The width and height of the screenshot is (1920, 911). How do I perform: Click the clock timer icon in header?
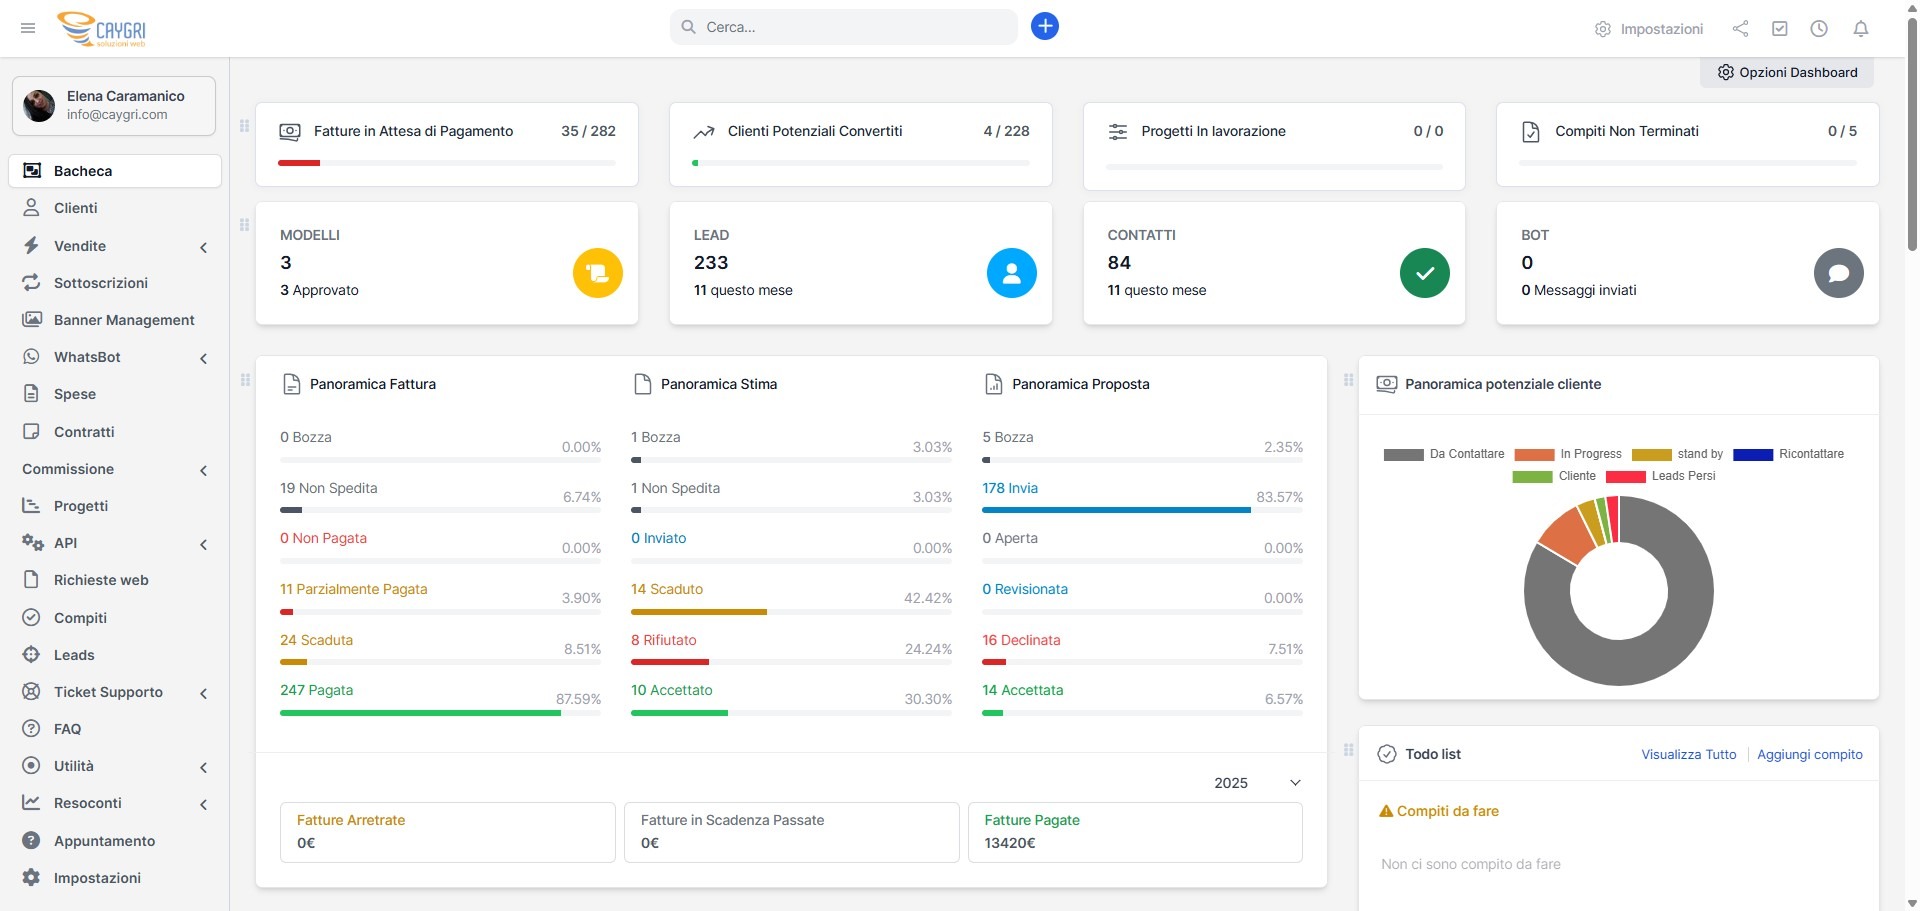1819,29
